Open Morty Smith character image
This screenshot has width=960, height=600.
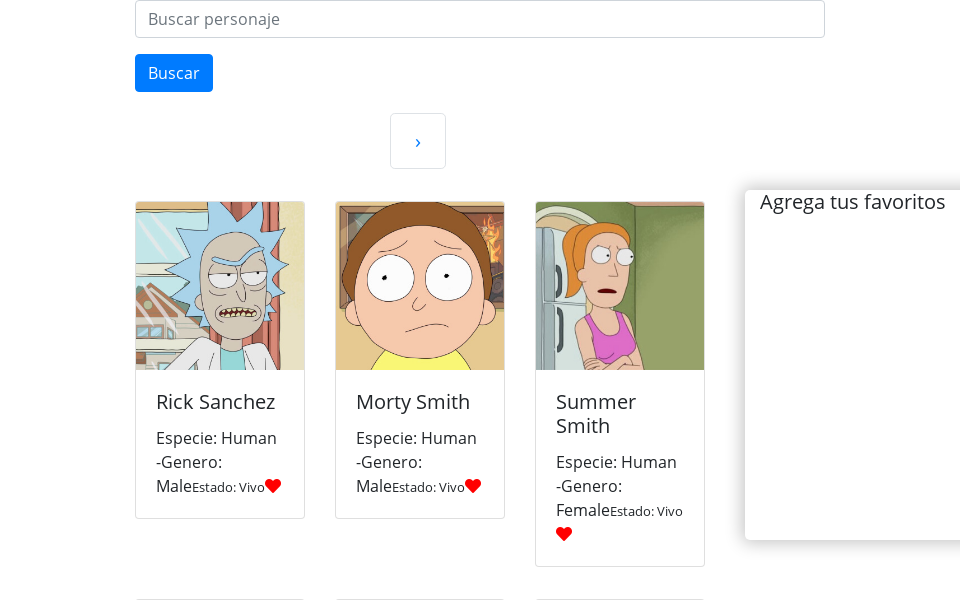(x=420, y=286)
